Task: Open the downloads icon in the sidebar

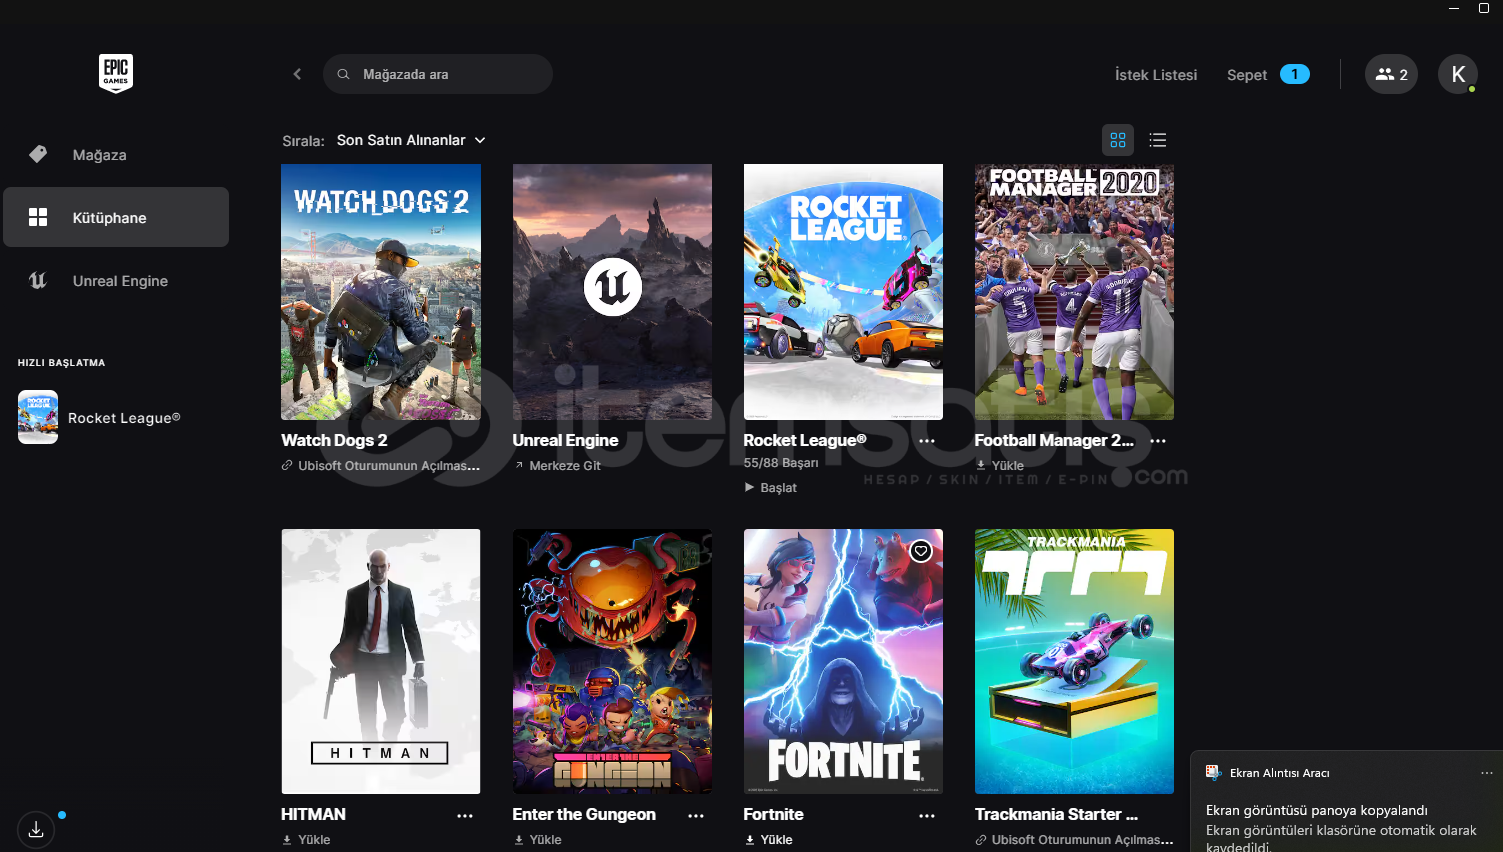Action: pyautogui.click(x=36, y=829)
